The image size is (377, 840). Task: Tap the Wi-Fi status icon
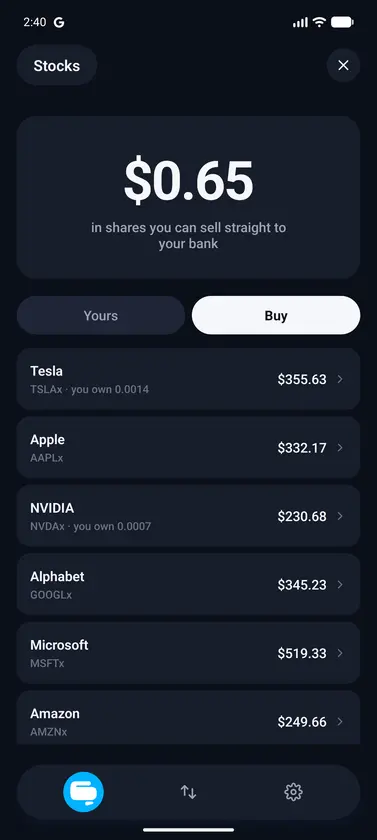tap(319, 22)
